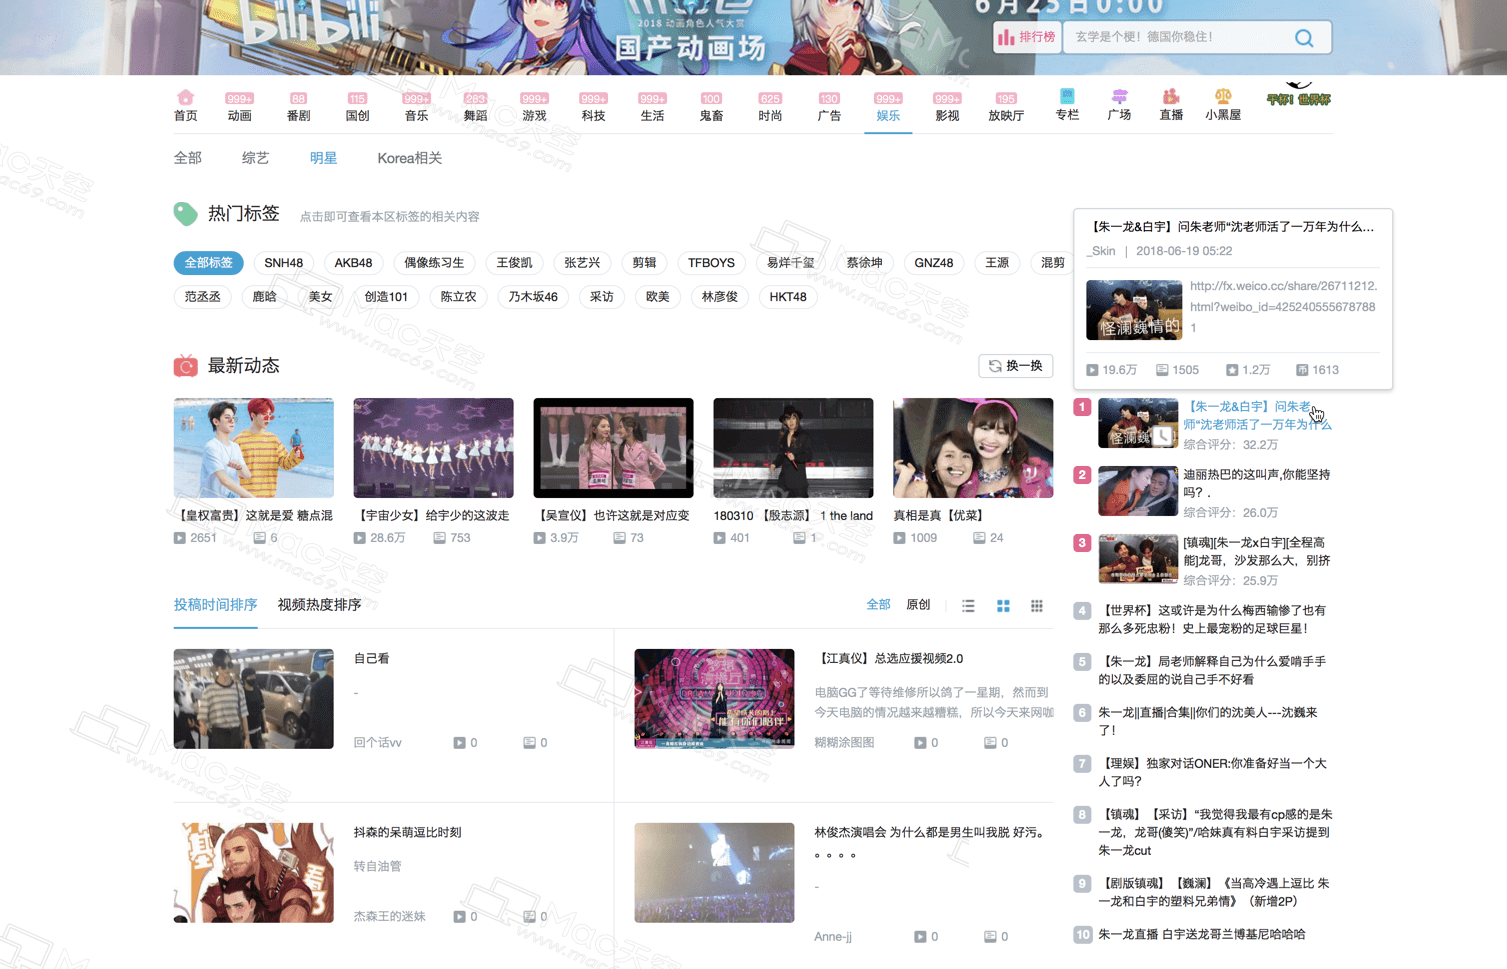Open uploader 杰森王的迷妹 profile

pyautogui.click(x=389, y=917)
